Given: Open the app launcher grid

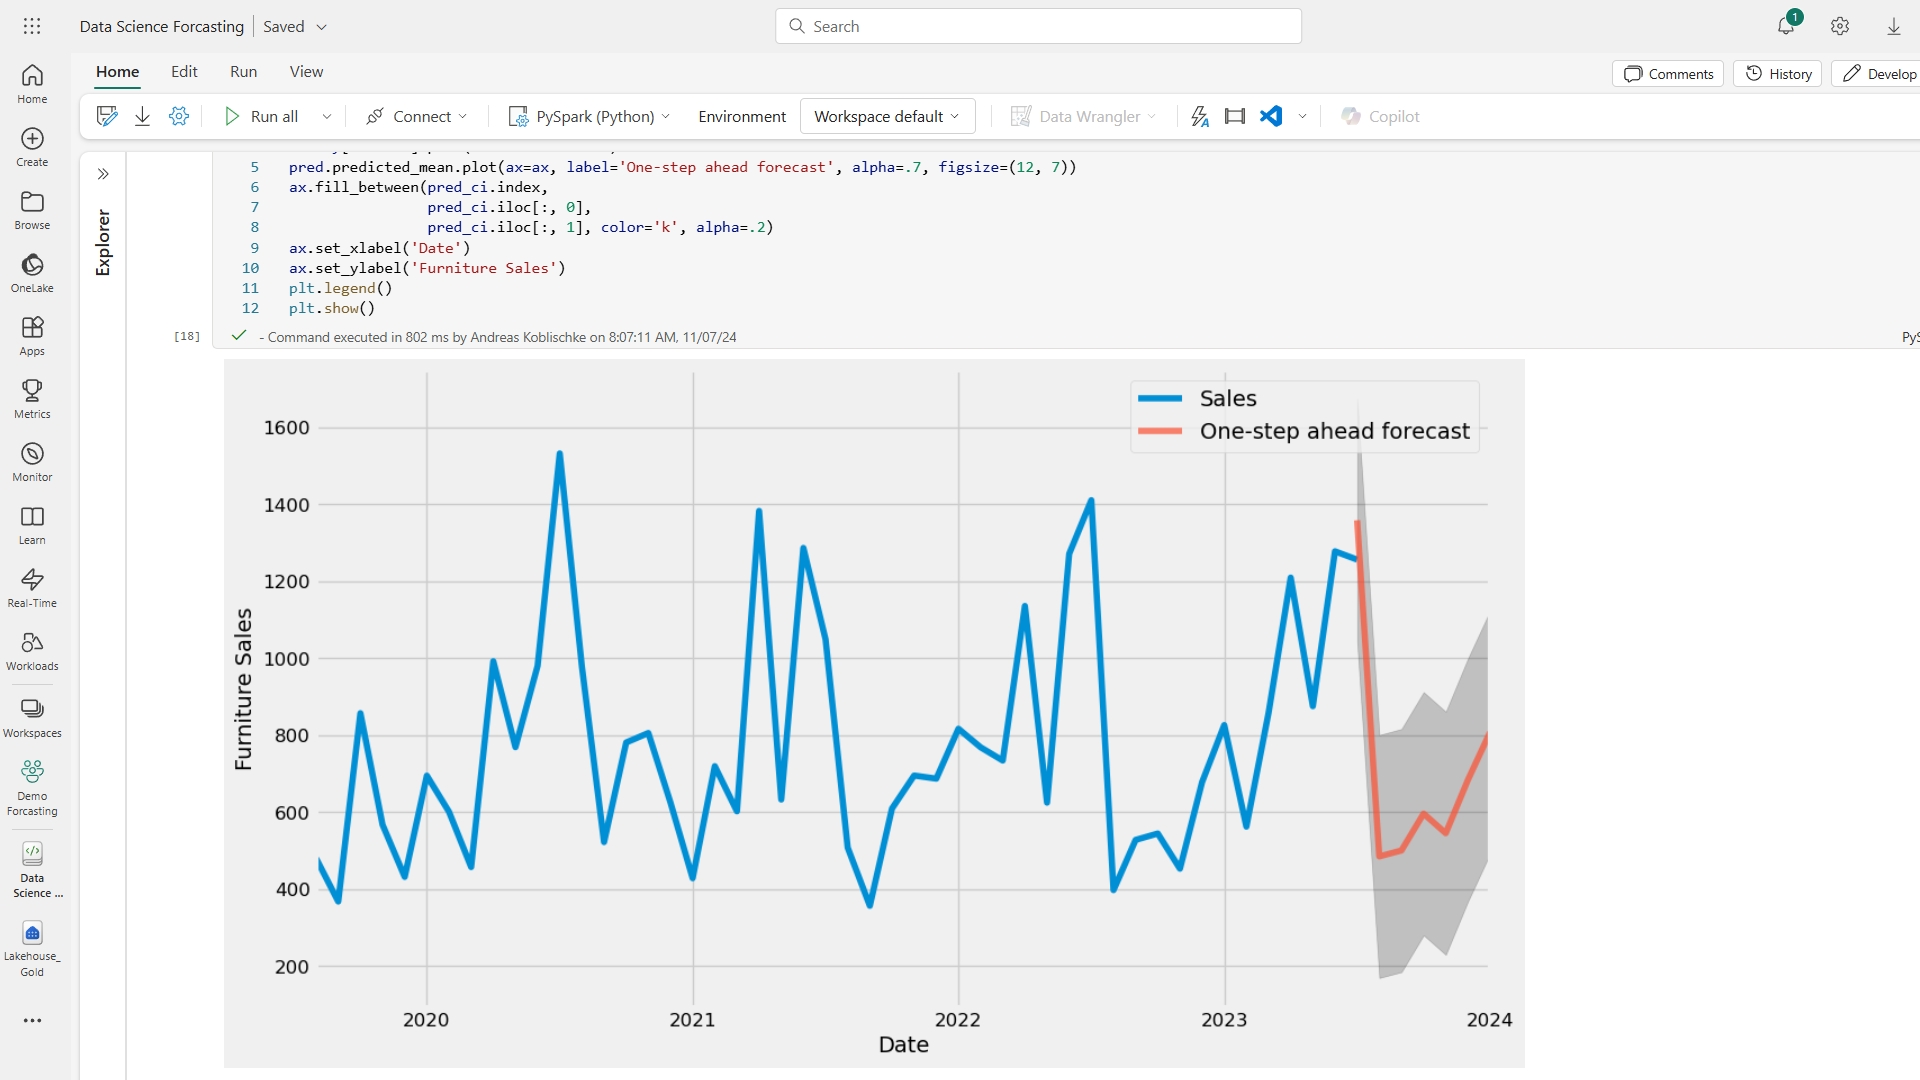Looking at the screenshot, I should pos(32,26).
